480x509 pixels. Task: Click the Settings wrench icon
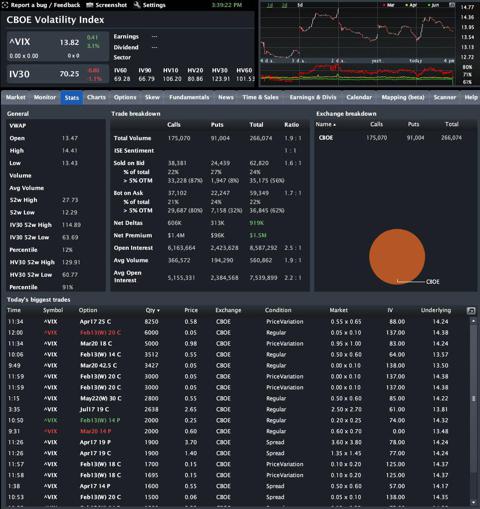coord(137,5)
